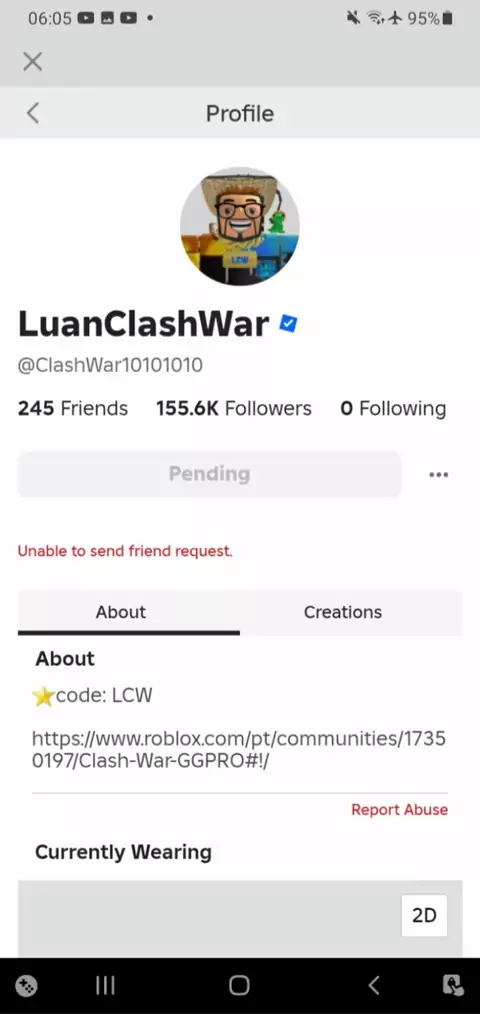This screenshot has width=480, height=1014.
Task: Click the Pending friend request button
Action: 210,474
